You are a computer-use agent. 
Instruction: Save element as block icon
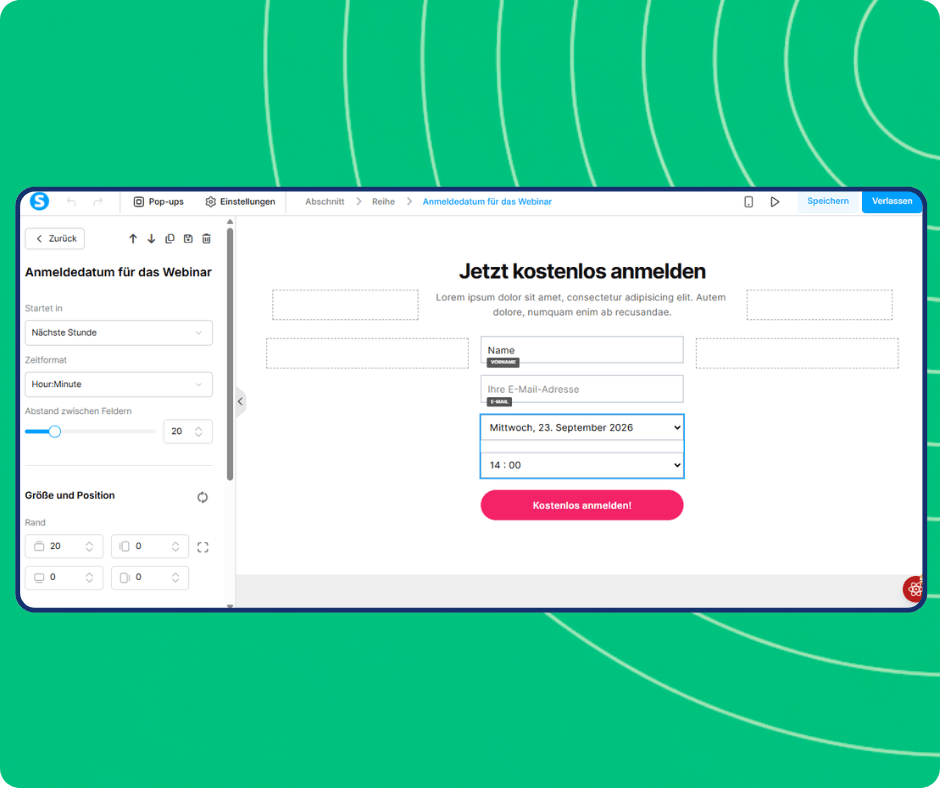tap(188, 239)
